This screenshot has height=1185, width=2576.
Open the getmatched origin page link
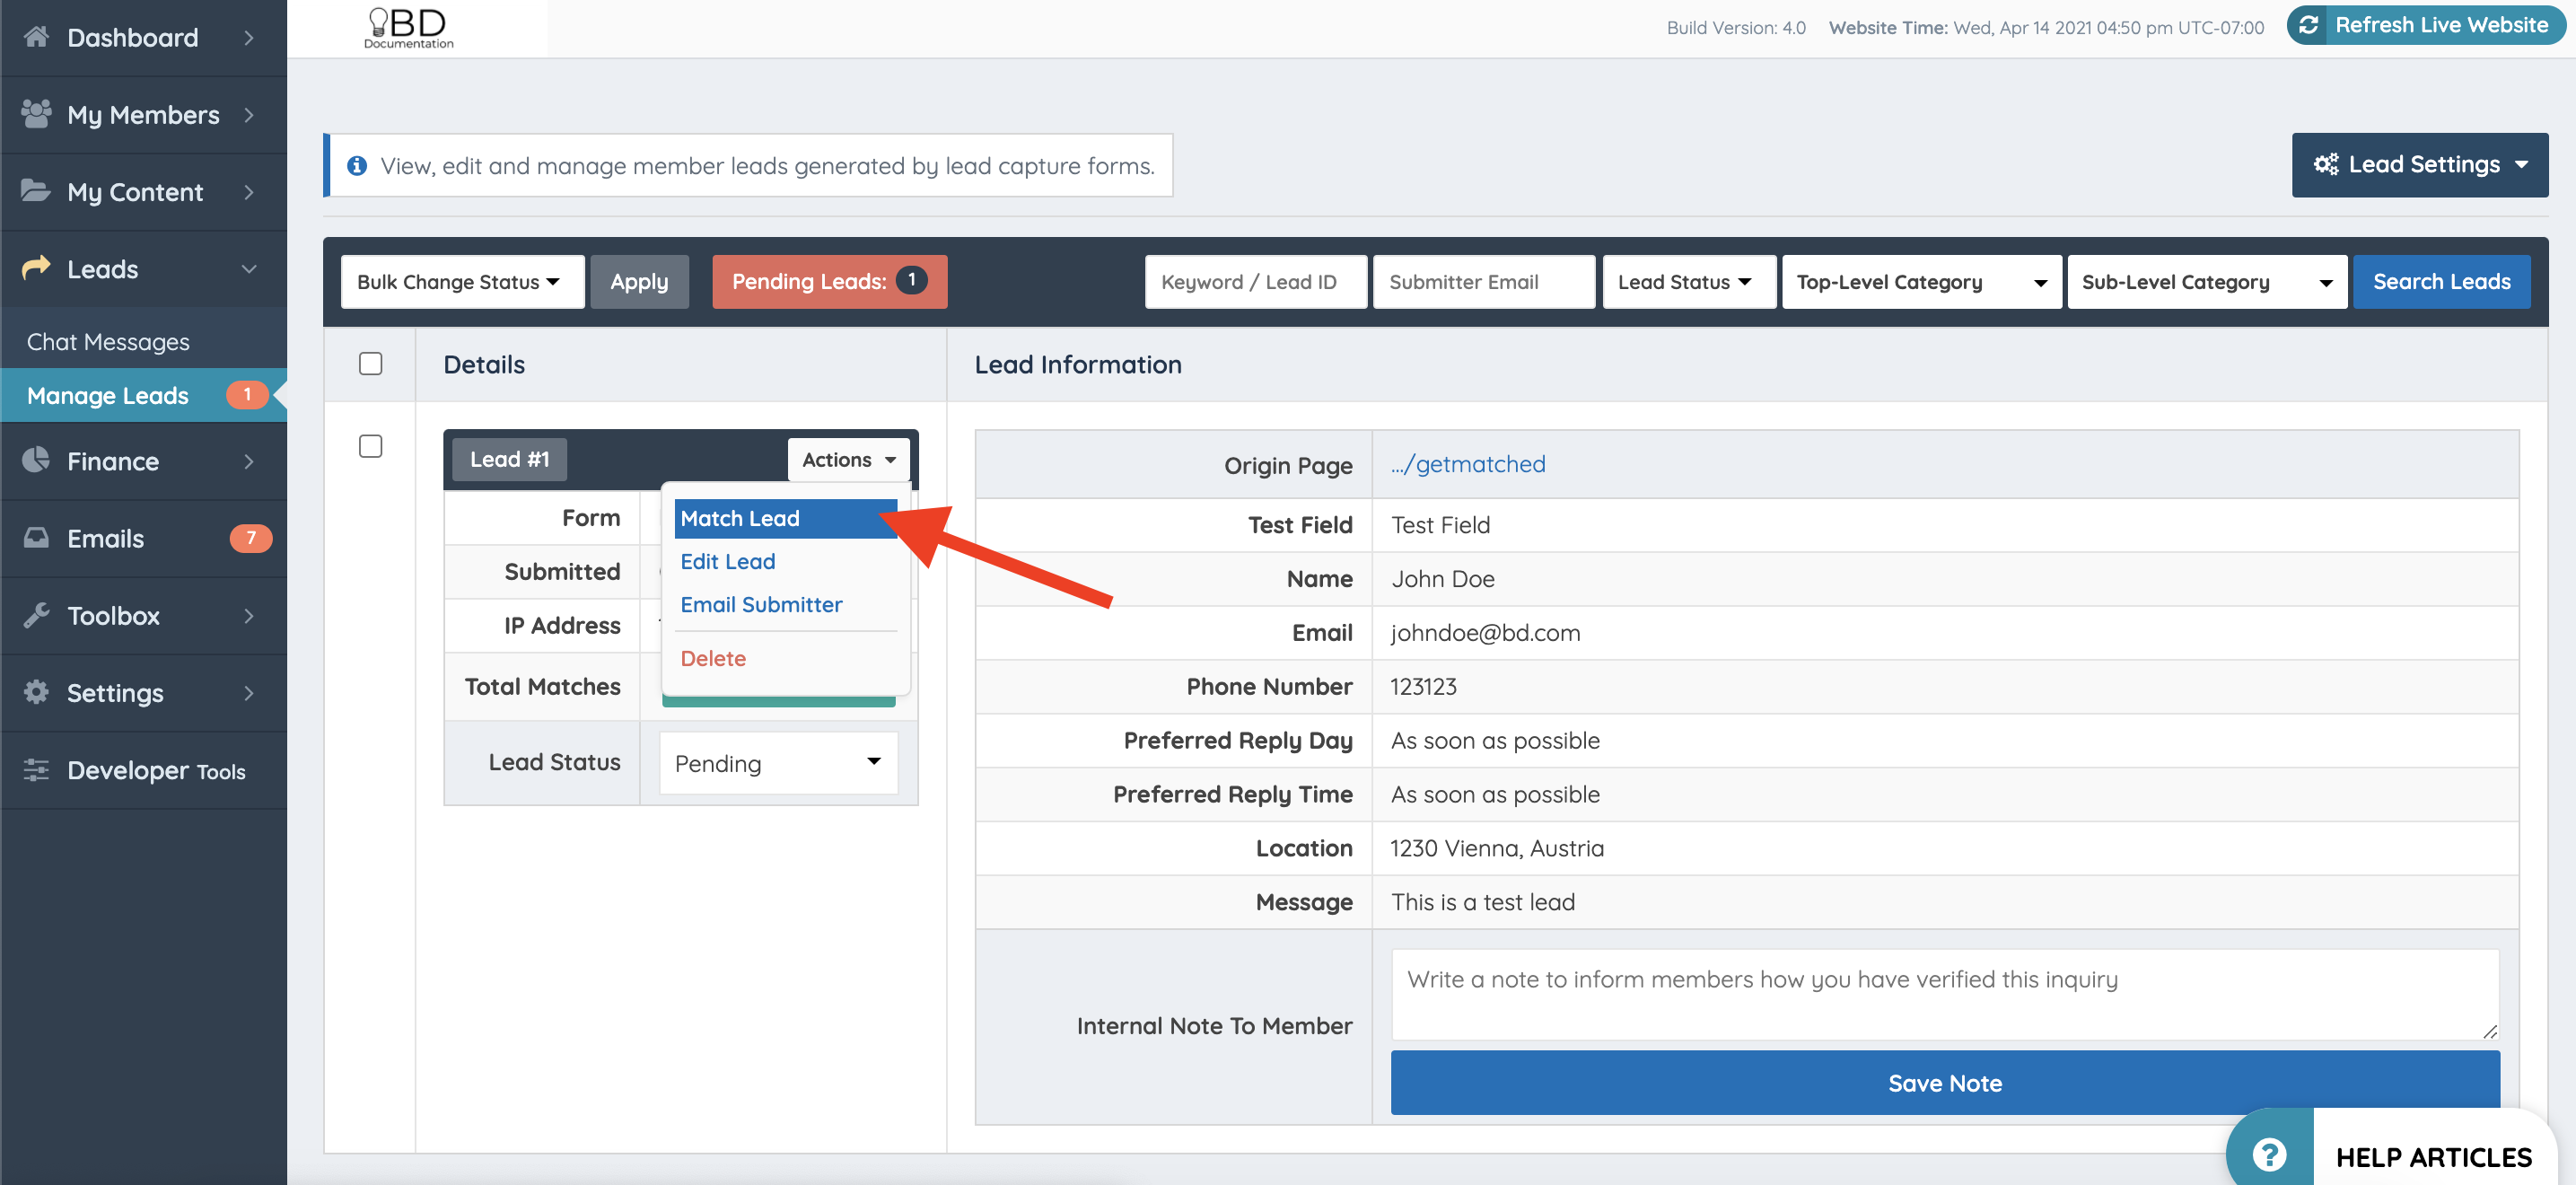(1467, 464)
